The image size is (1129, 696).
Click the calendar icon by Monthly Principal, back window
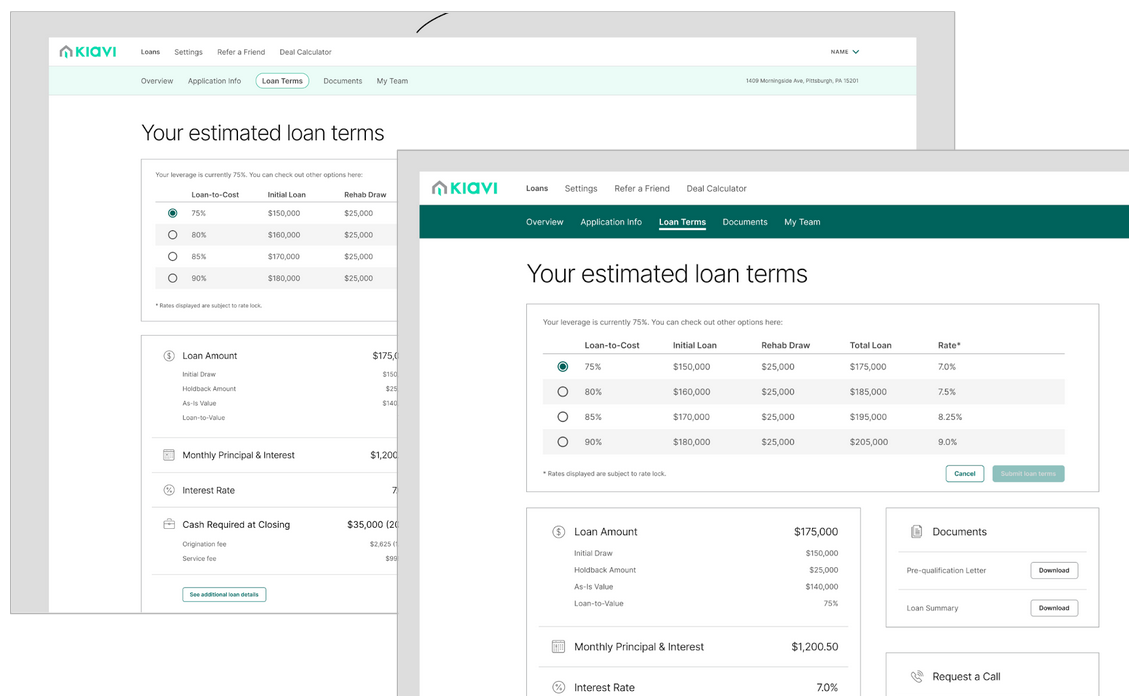[x=168, y=455]
